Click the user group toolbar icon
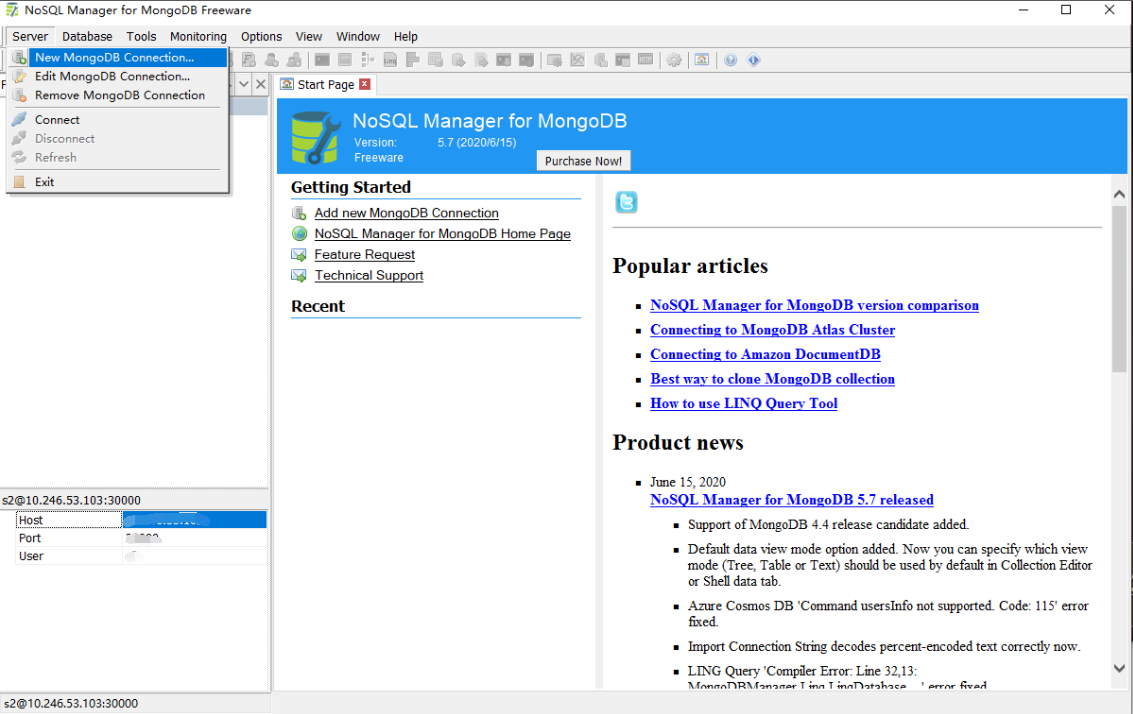Screen dimensions: 1133x714 point(294,60)
